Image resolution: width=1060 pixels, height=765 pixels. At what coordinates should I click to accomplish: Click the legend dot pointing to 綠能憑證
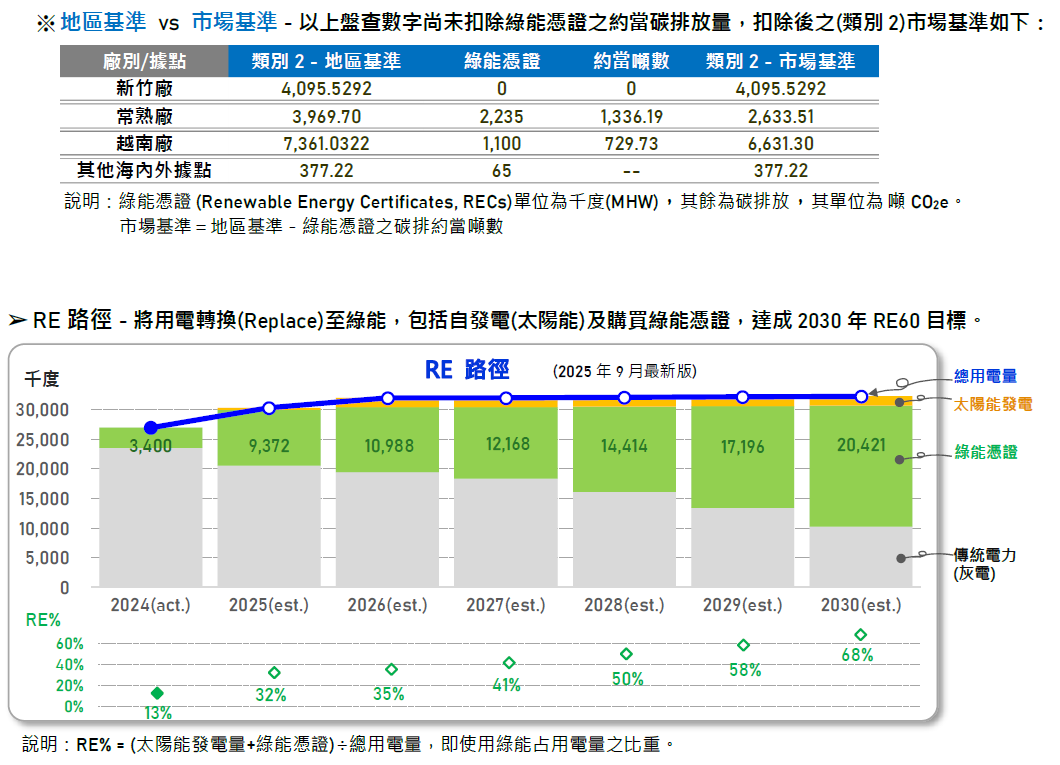pyautogui.click(x=901, y=459)
